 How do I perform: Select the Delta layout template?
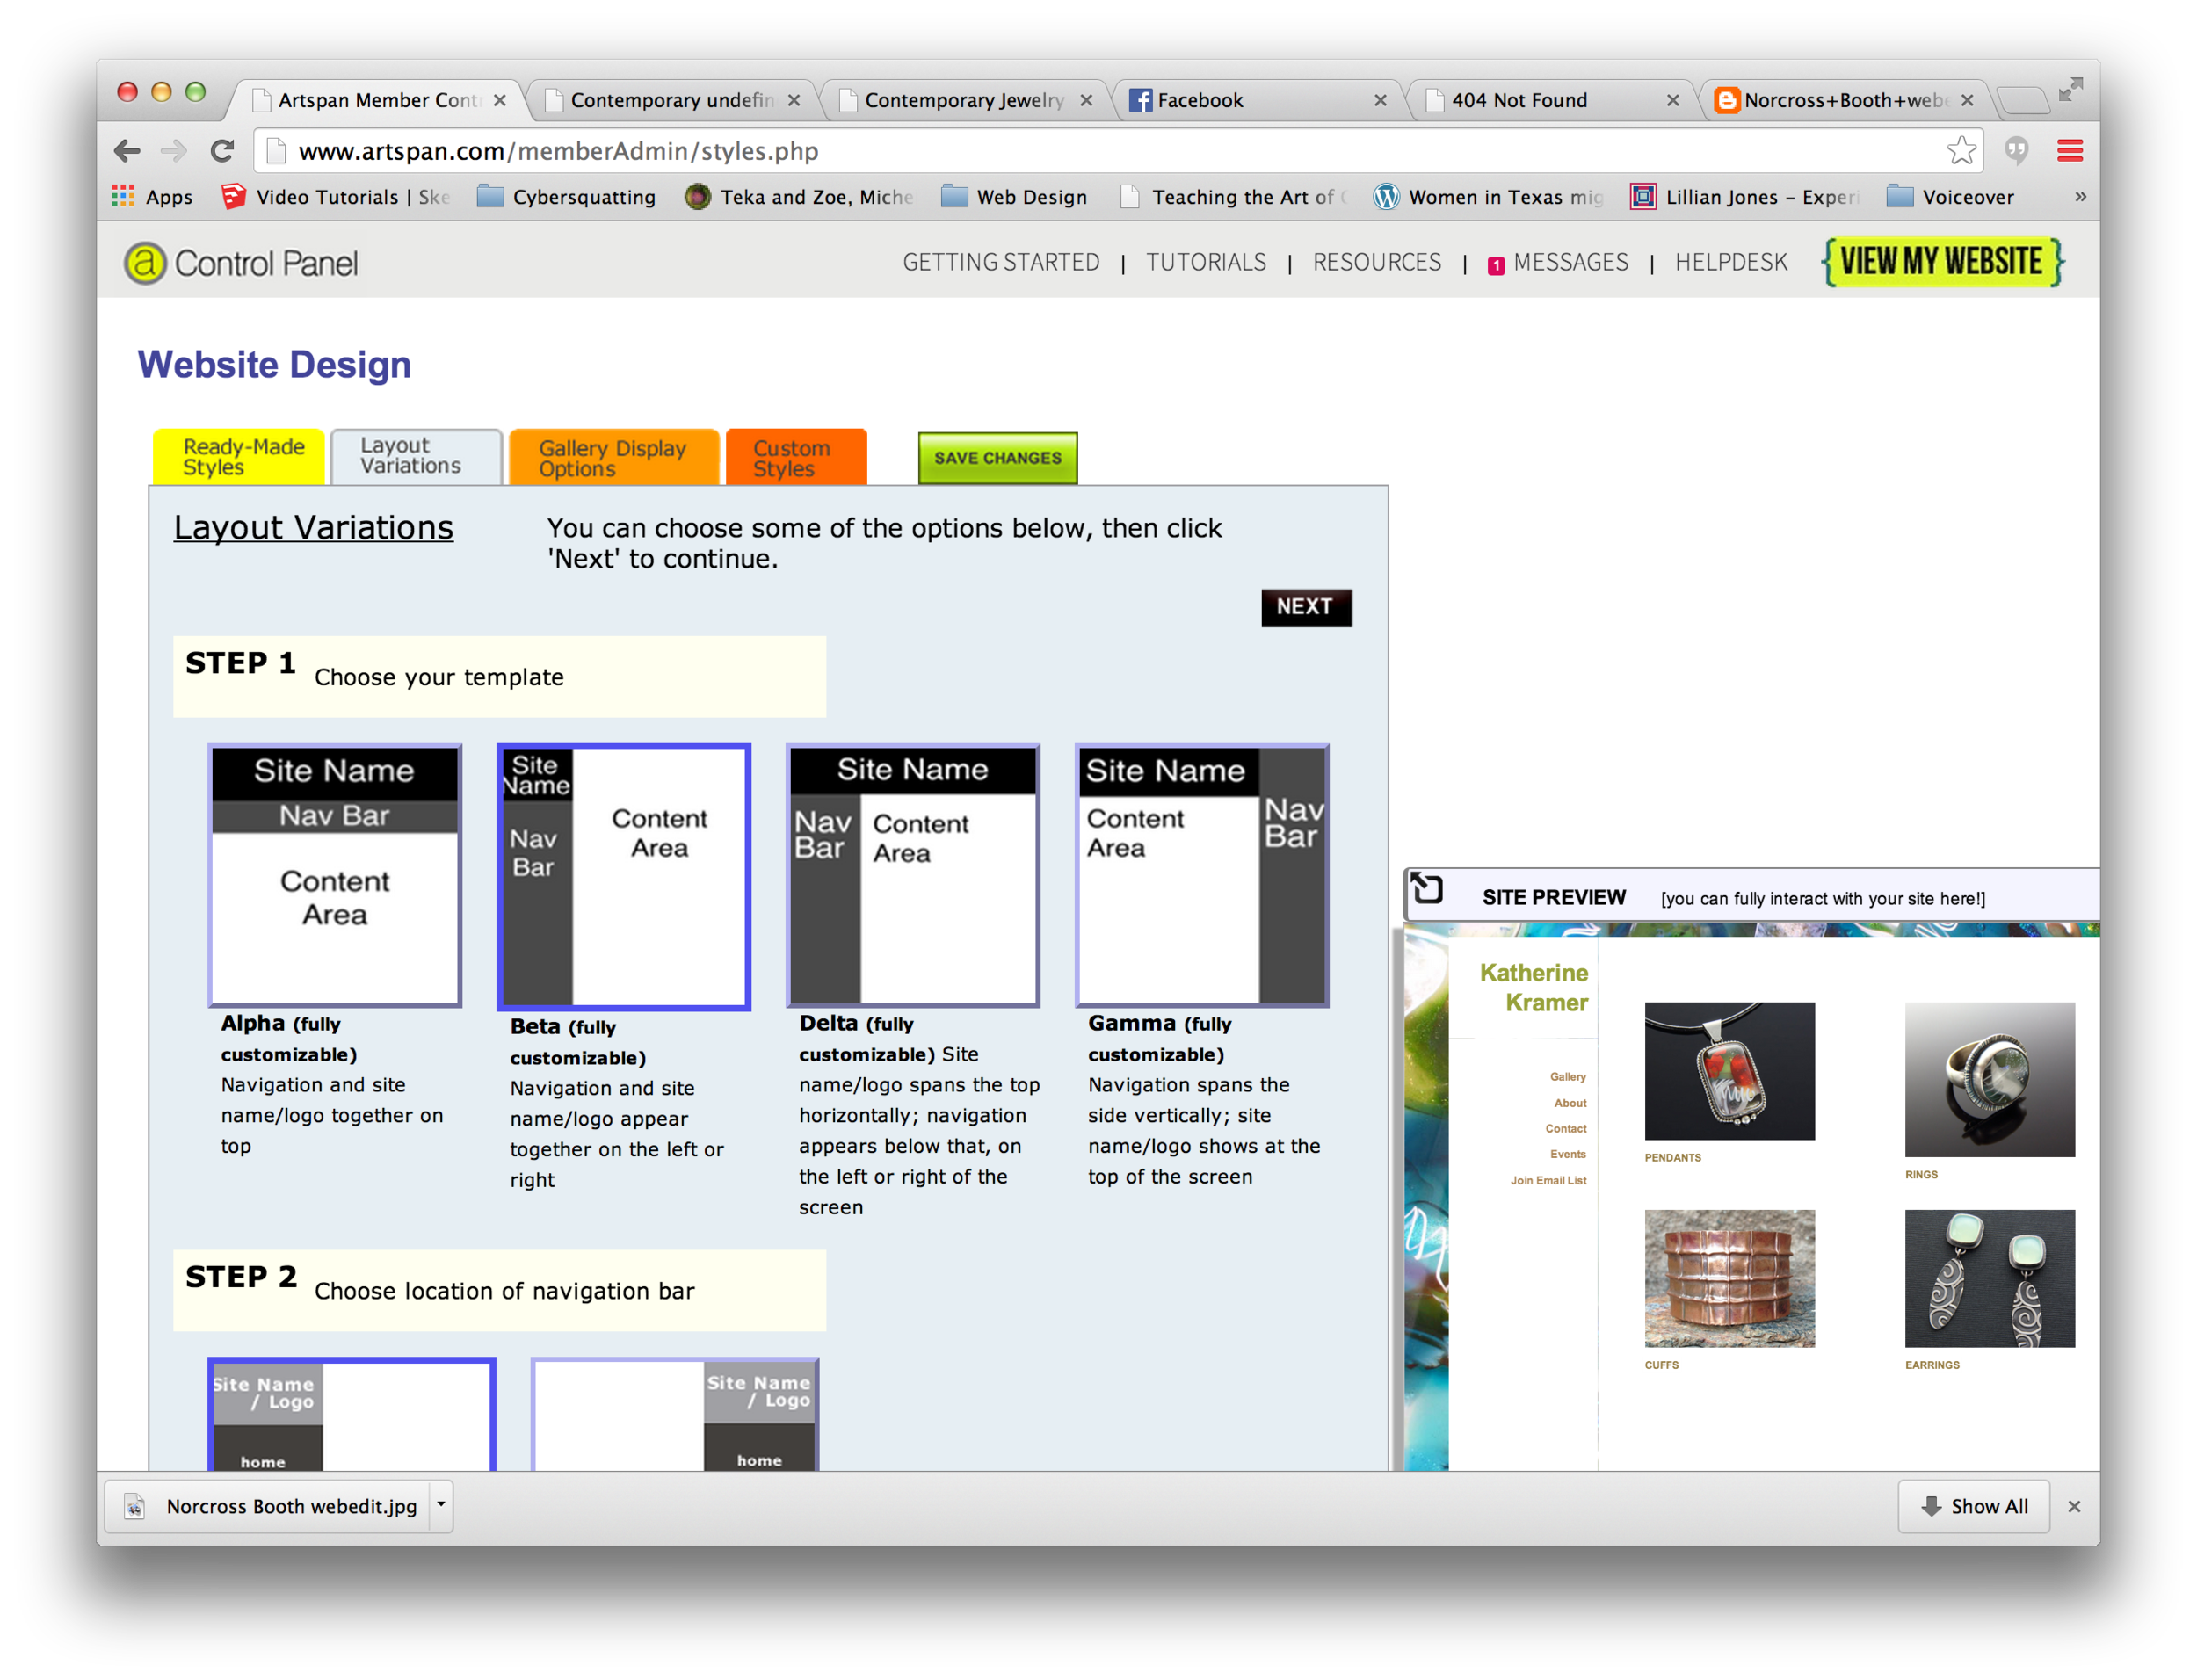pyautogui.click(x=913, y=875)
